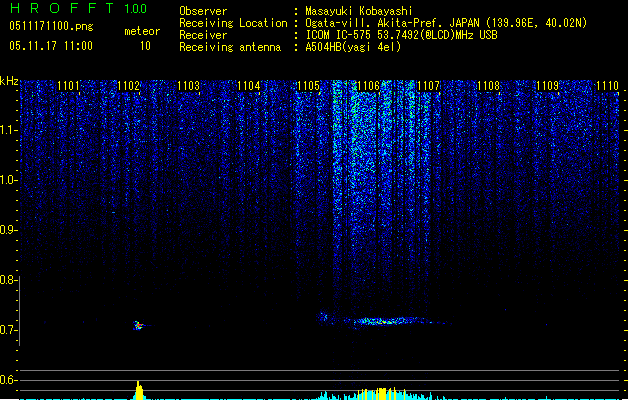Viewport: 629px width, 400px height.
Task: Click the 0.8 kHz axis label
Action: click(x=8, y=280)
